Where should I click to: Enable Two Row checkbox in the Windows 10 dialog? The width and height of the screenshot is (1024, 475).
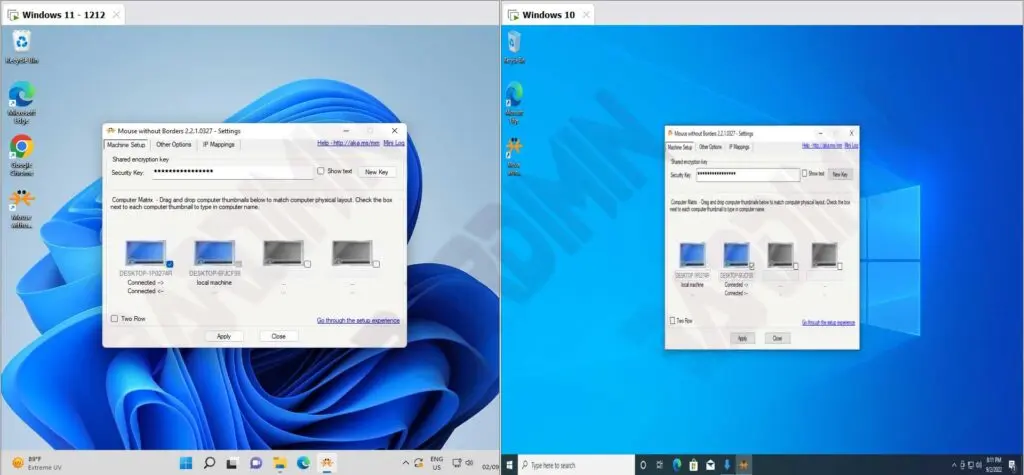pos(673,321)
